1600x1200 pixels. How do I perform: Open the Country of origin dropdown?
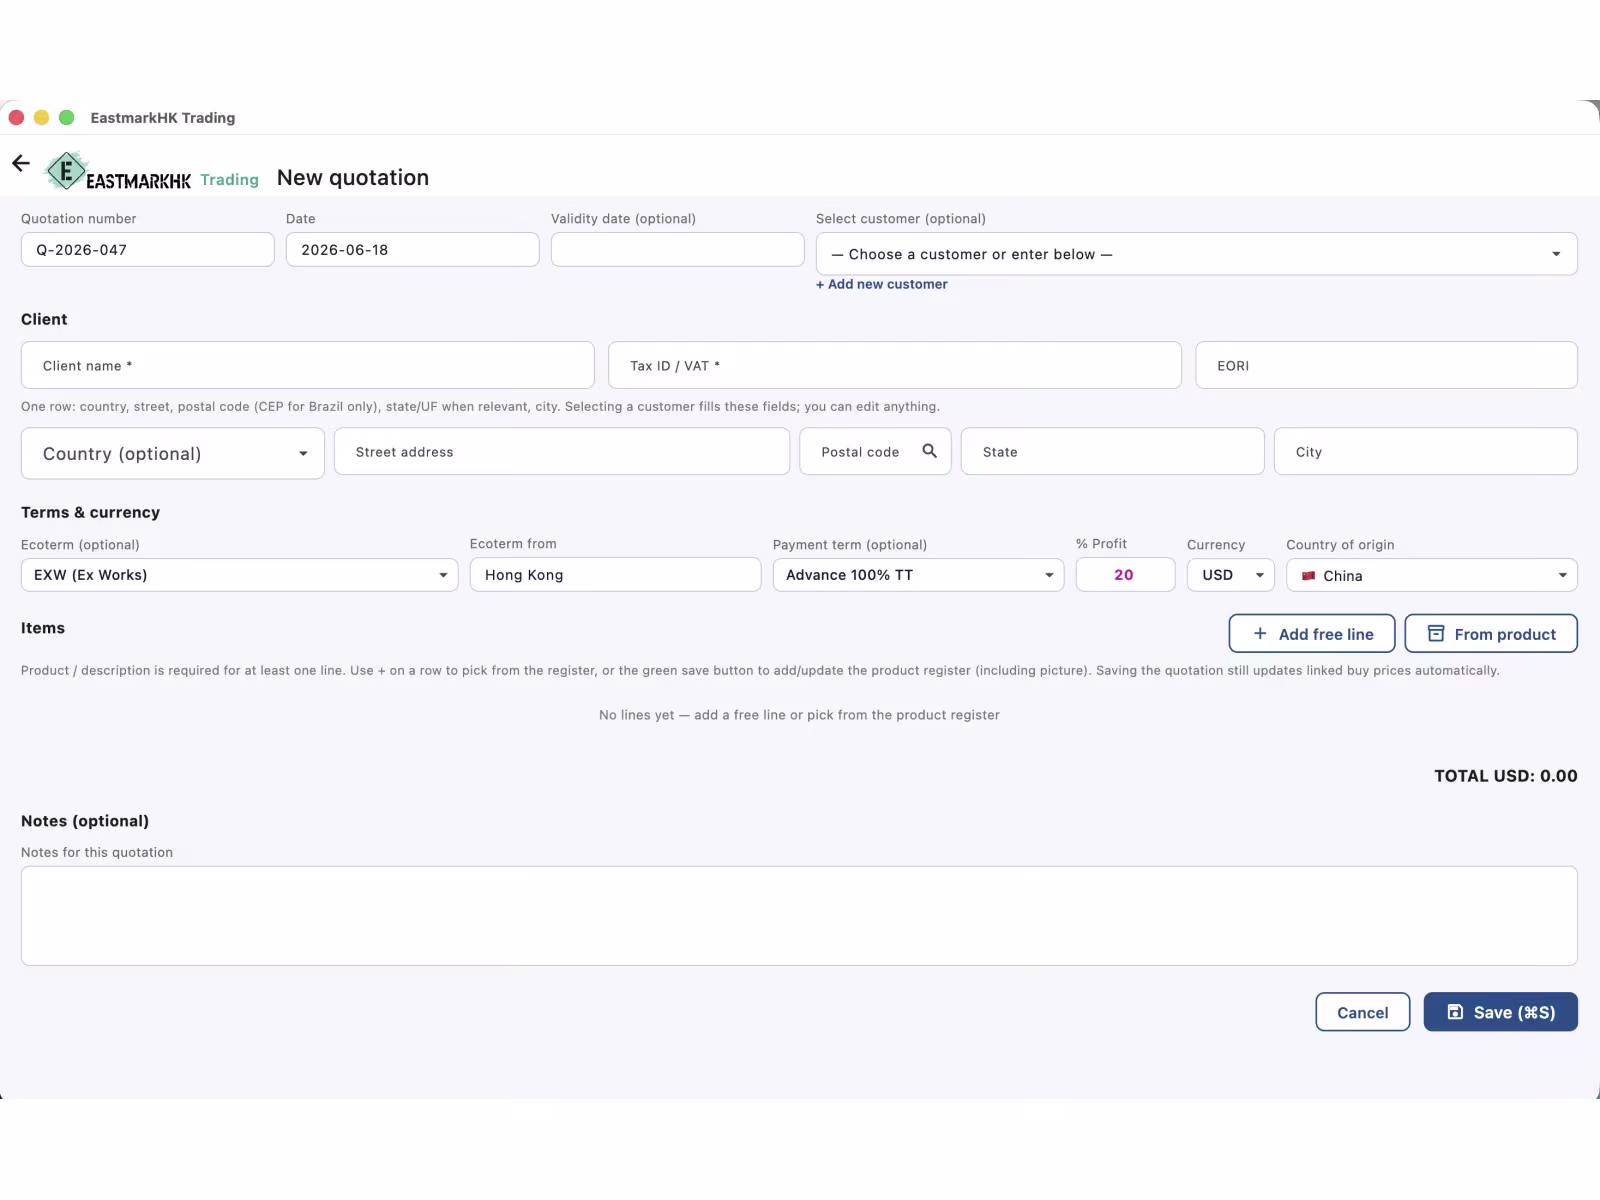(x=1431, y=575)
